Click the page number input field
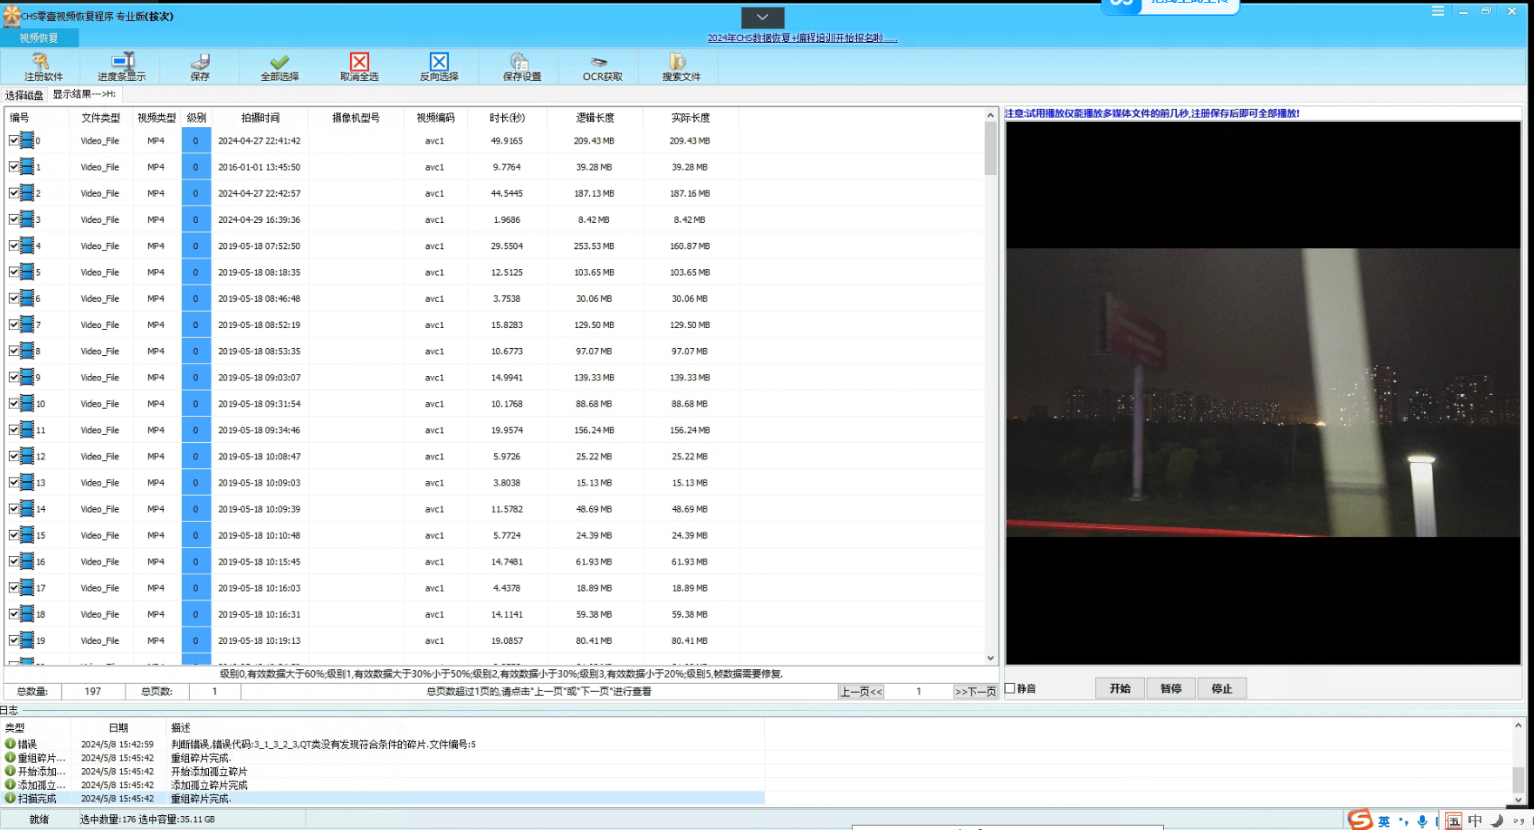1534x830 pixels. 918,692
